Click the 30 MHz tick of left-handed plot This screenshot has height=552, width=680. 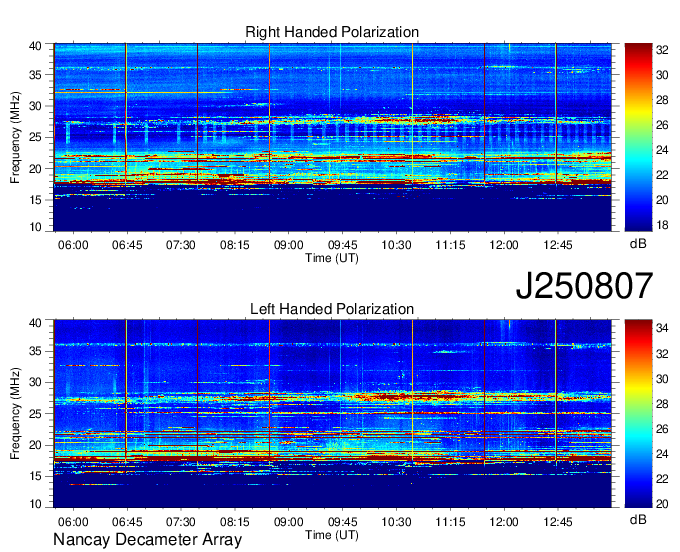[x=35, y=382]
